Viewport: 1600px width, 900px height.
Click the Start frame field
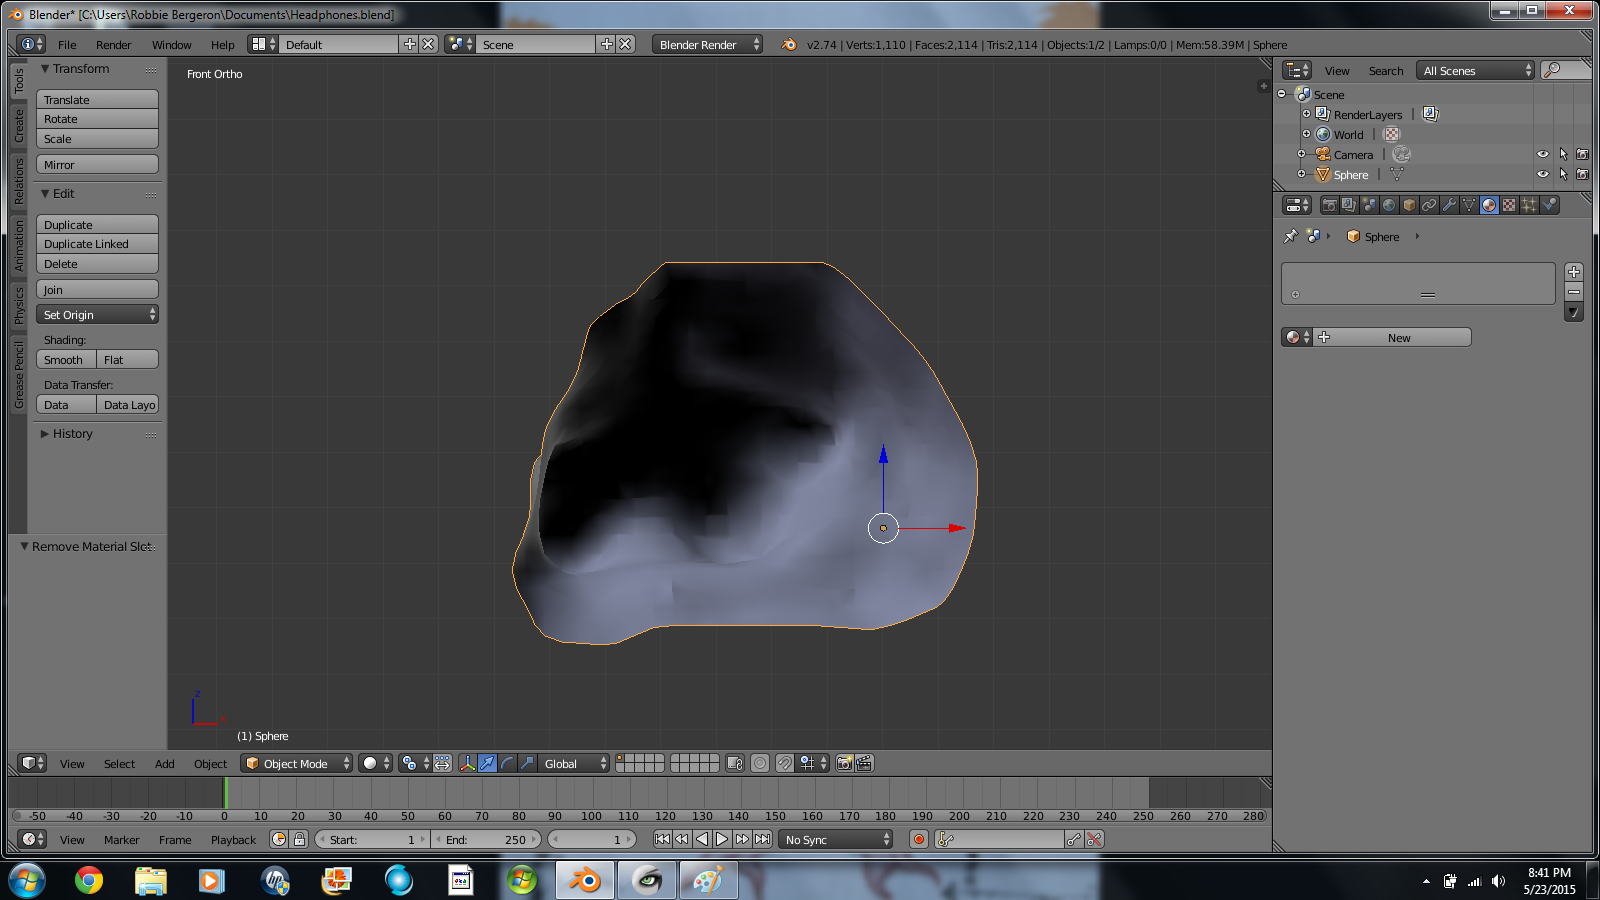click(x=372, y=839)
